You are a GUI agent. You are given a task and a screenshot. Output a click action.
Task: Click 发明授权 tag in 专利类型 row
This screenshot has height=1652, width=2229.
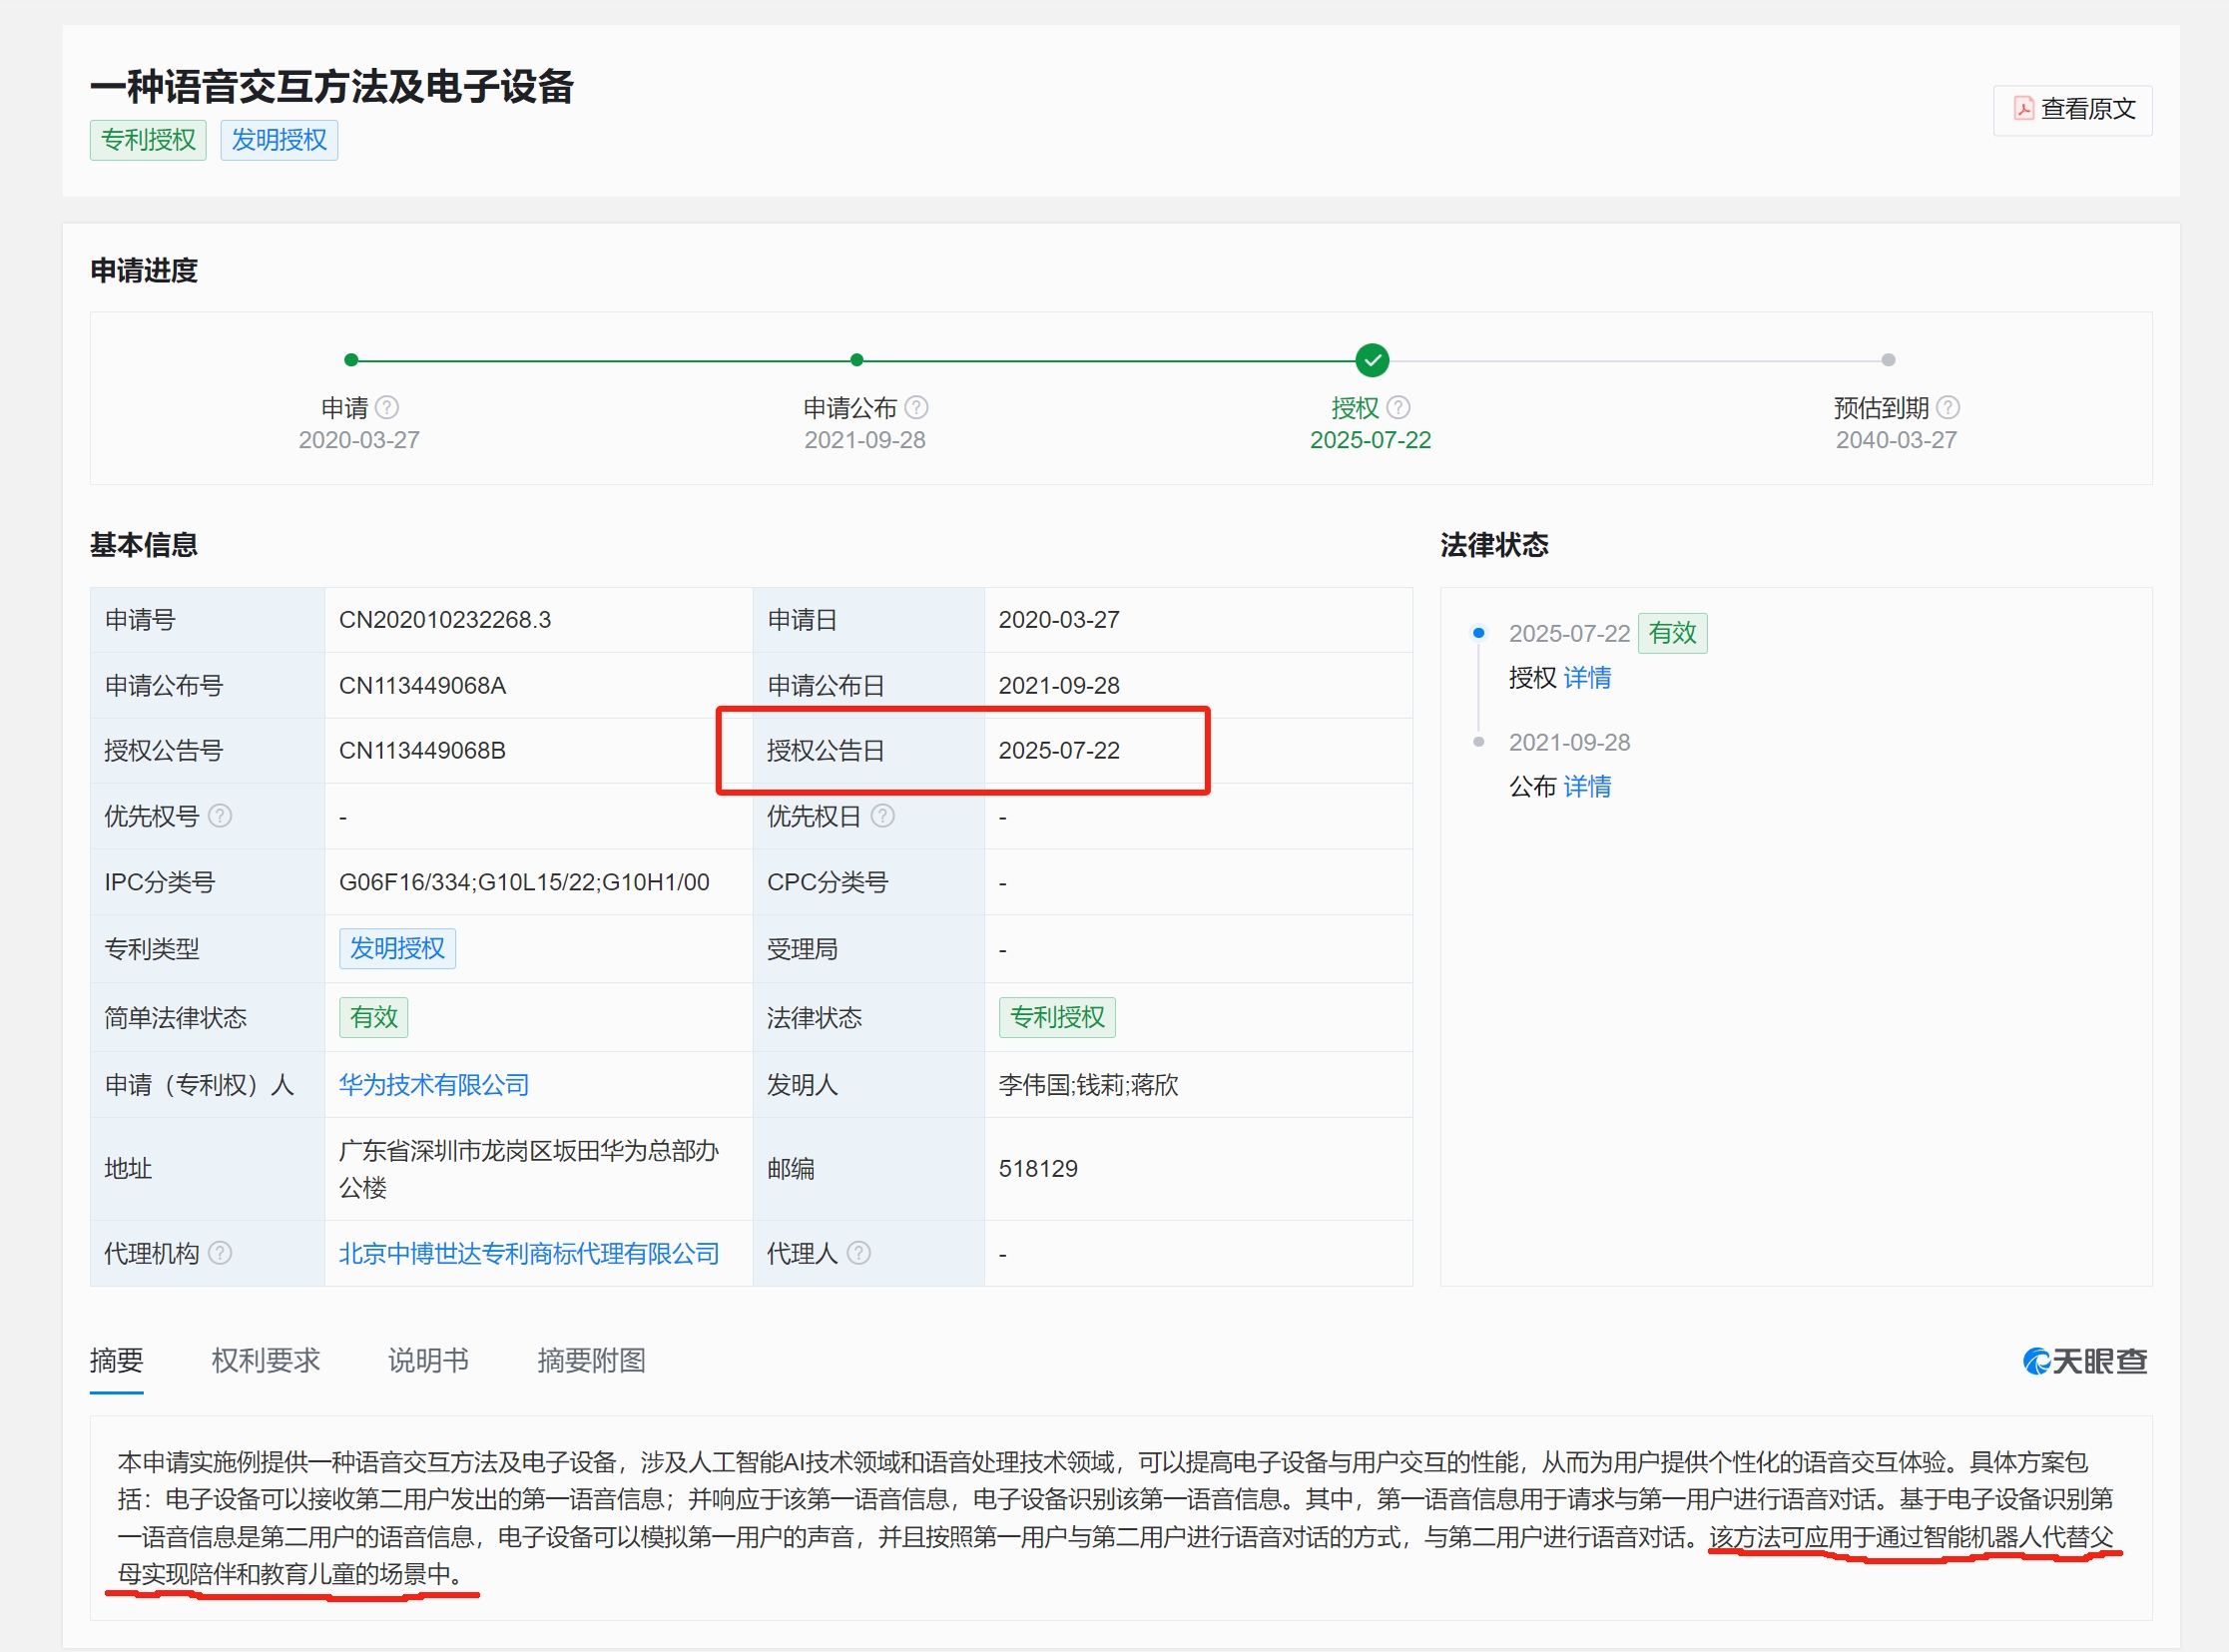[x=397, y=949]
